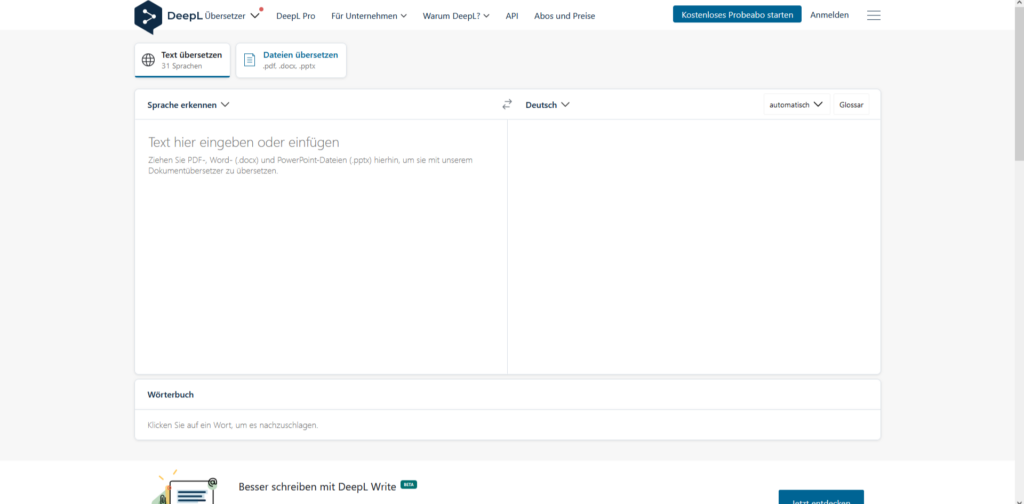1024x504 pixels.
Task: Open the API menu link
Action: [x=512, y=16]
